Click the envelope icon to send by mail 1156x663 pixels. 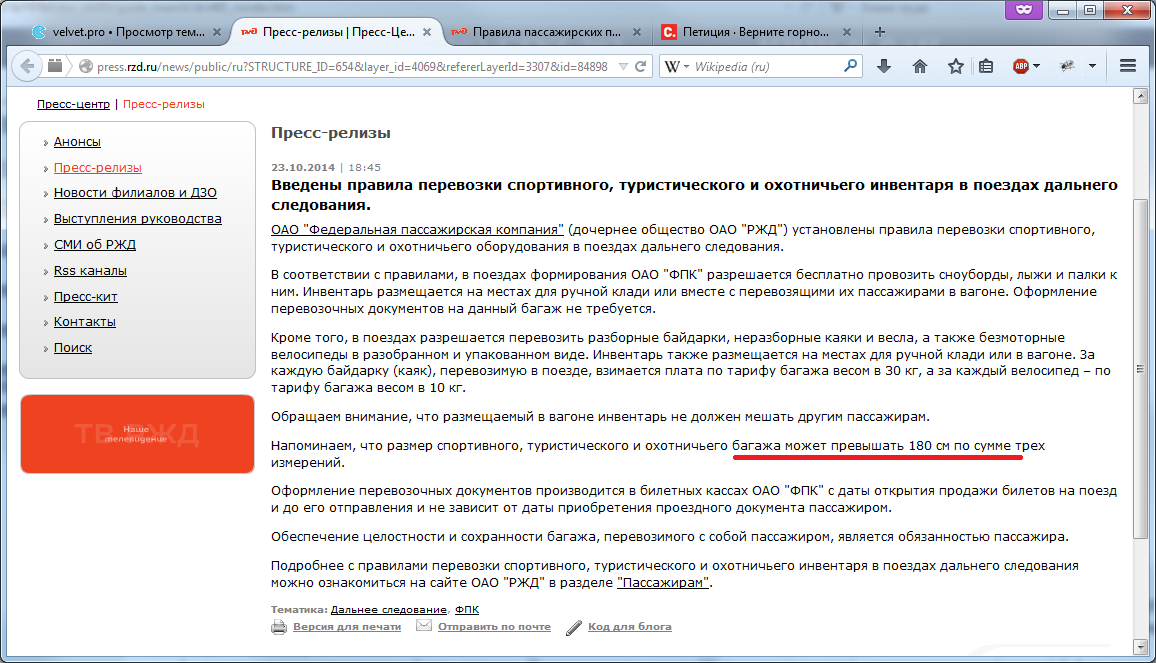(424, 626)
